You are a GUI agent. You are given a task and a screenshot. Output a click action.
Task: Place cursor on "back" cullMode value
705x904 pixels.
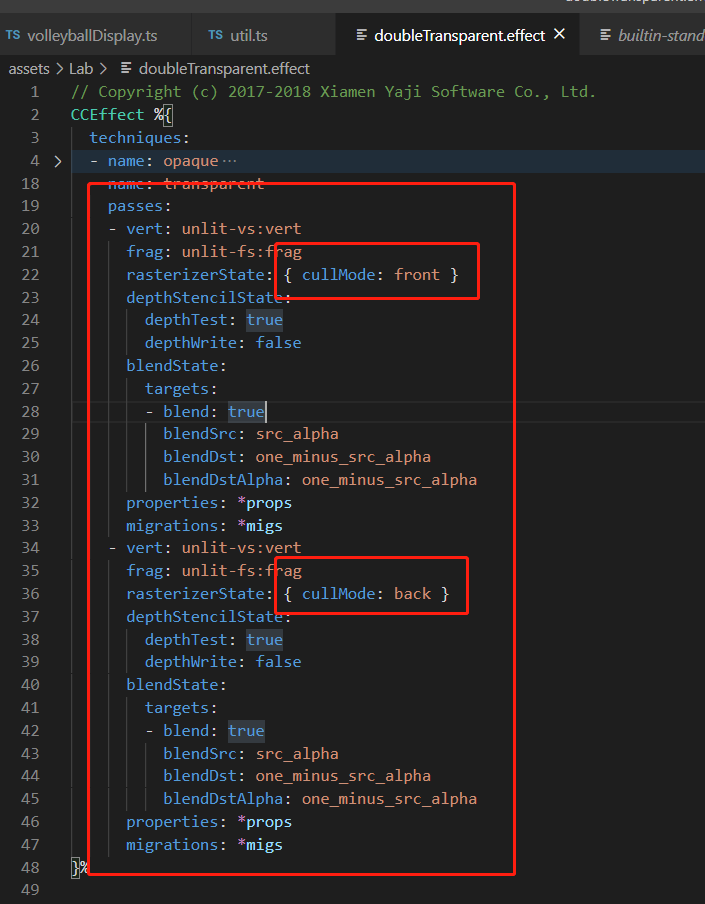click(x=412, y=594)
